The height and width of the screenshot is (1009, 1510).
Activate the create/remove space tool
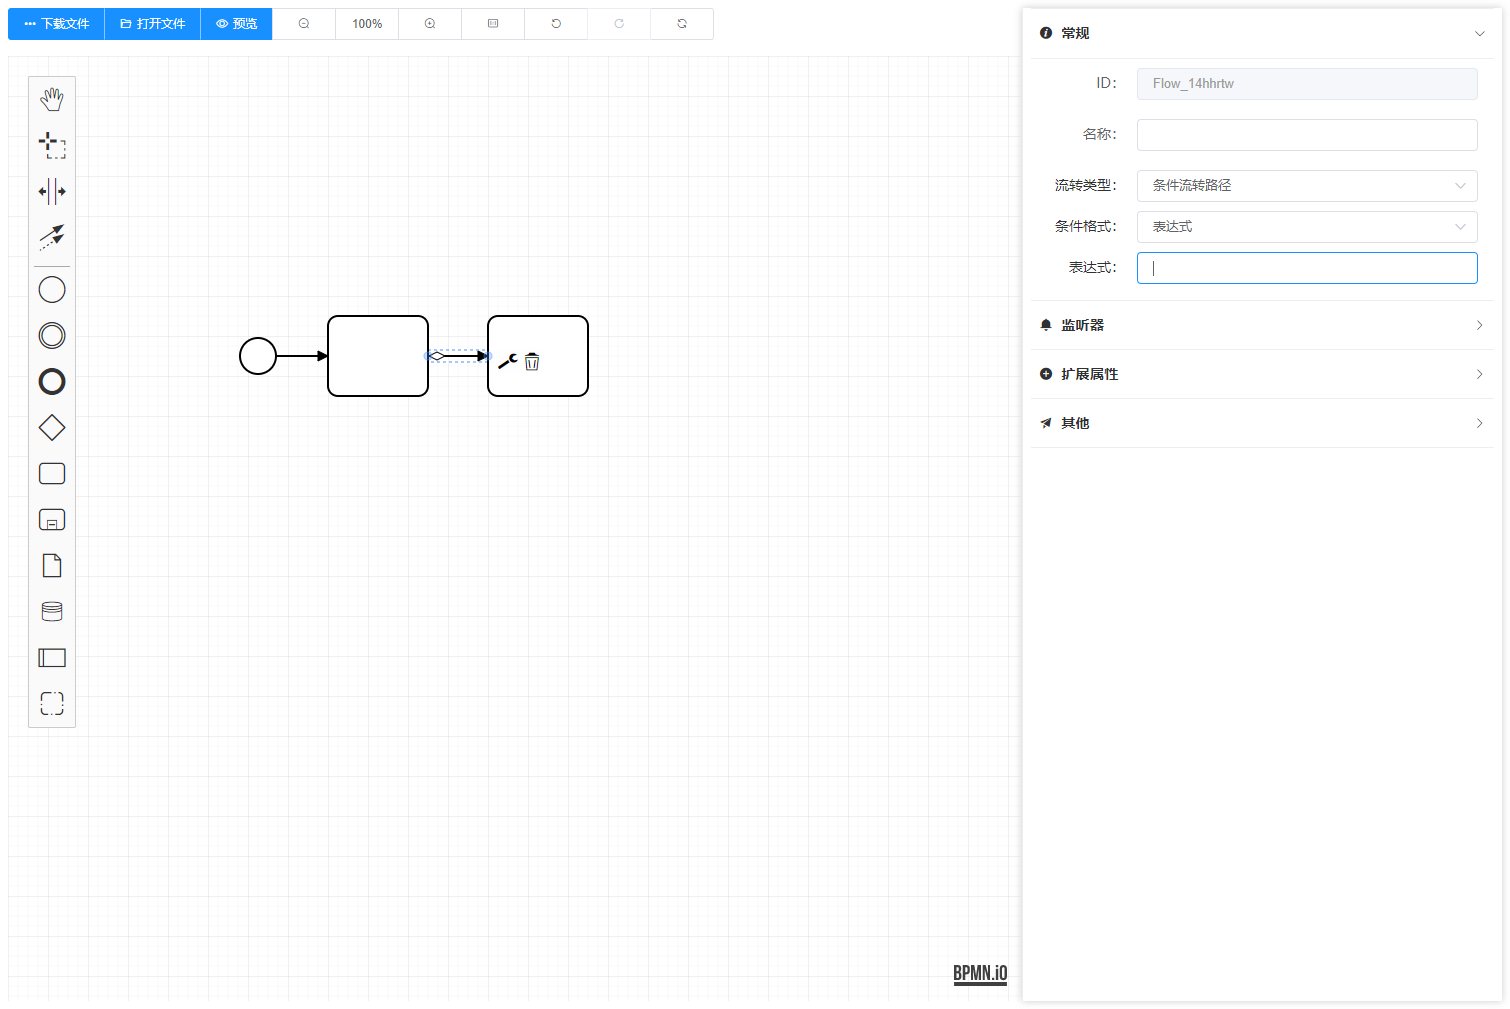[x=52, y=191]
